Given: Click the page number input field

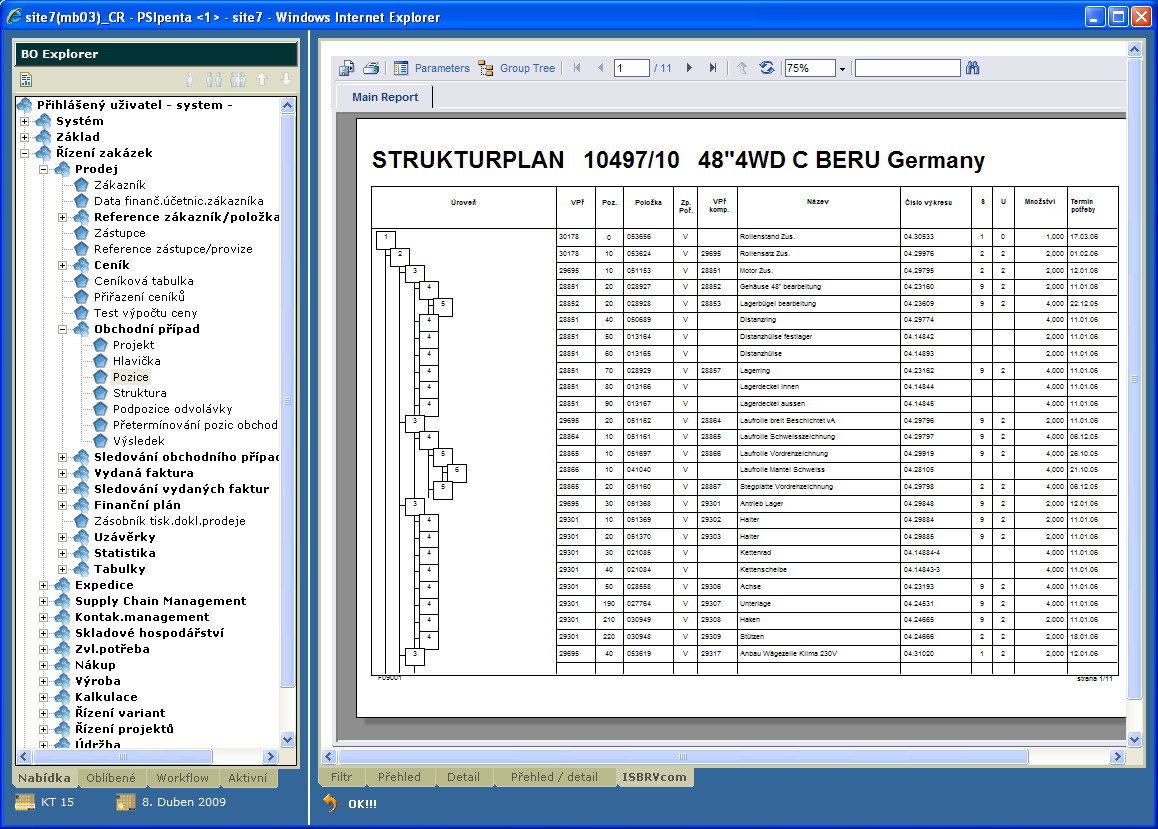Looking at the screenshot, I should pos(631,68).
